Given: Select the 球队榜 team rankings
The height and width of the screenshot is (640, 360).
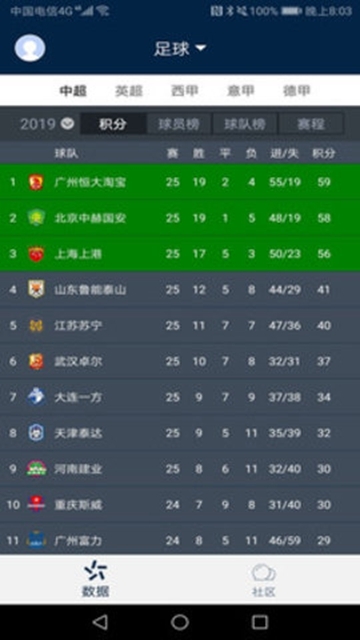Looking at the screenshot, I should 245,124.
